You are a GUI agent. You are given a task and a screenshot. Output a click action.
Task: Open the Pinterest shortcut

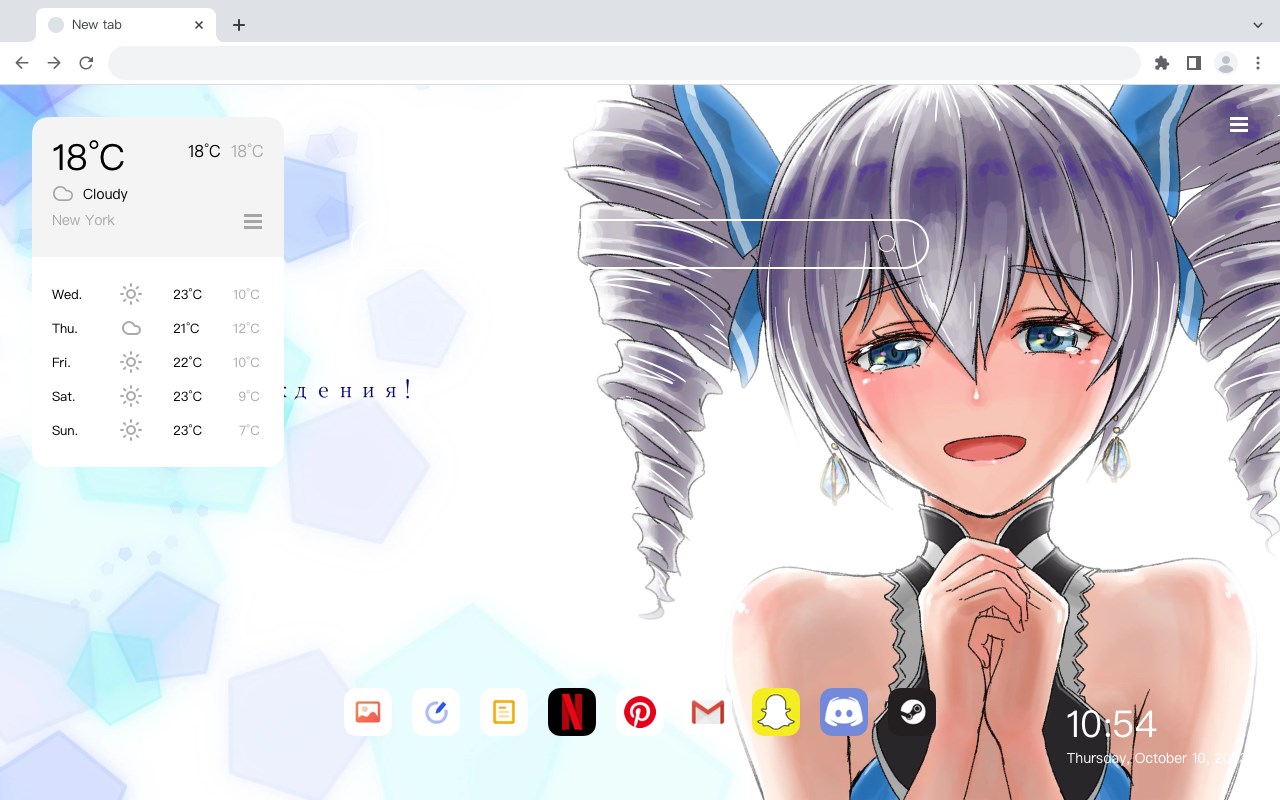click(x=640, y=712)
